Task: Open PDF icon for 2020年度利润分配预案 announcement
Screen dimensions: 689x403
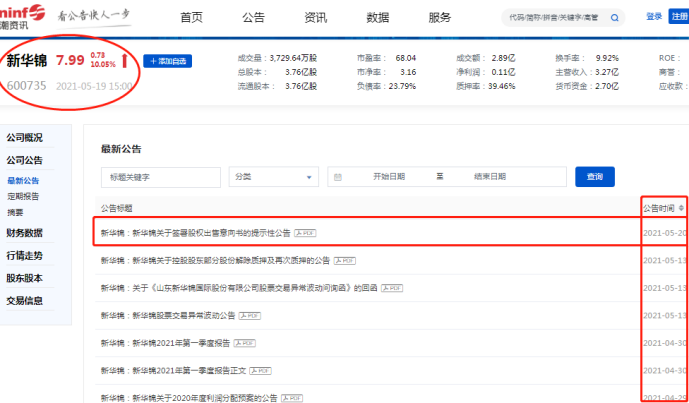Action: coord(292,398)
